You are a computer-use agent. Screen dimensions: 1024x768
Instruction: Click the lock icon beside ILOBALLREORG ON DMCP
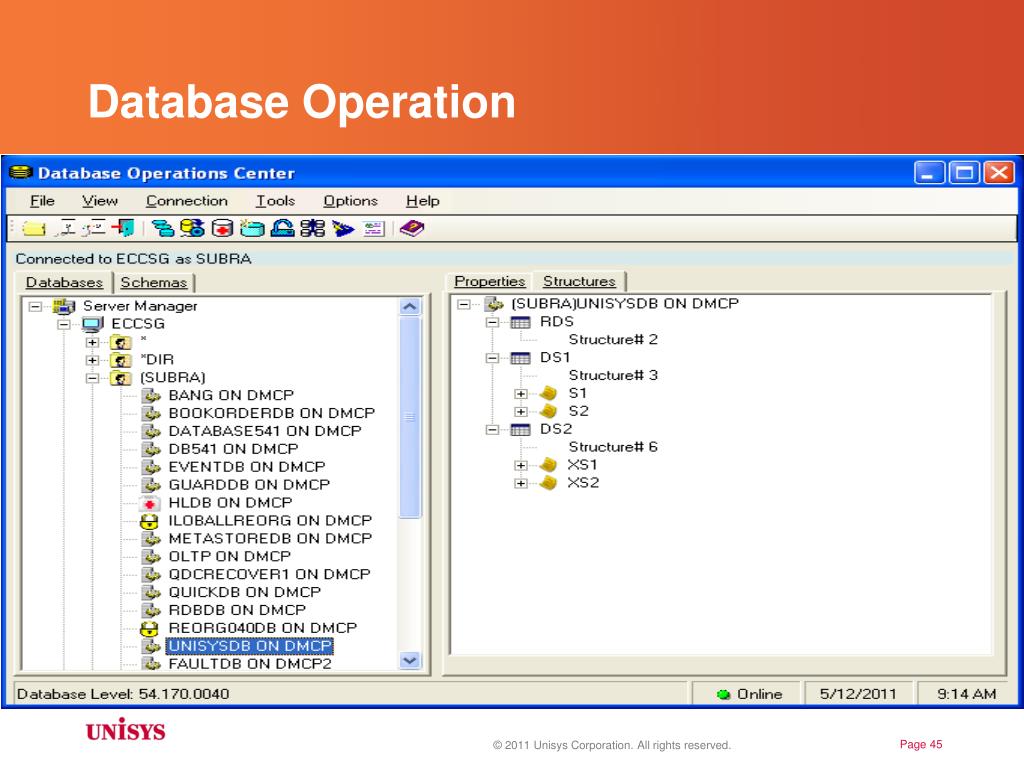[150, 521]
